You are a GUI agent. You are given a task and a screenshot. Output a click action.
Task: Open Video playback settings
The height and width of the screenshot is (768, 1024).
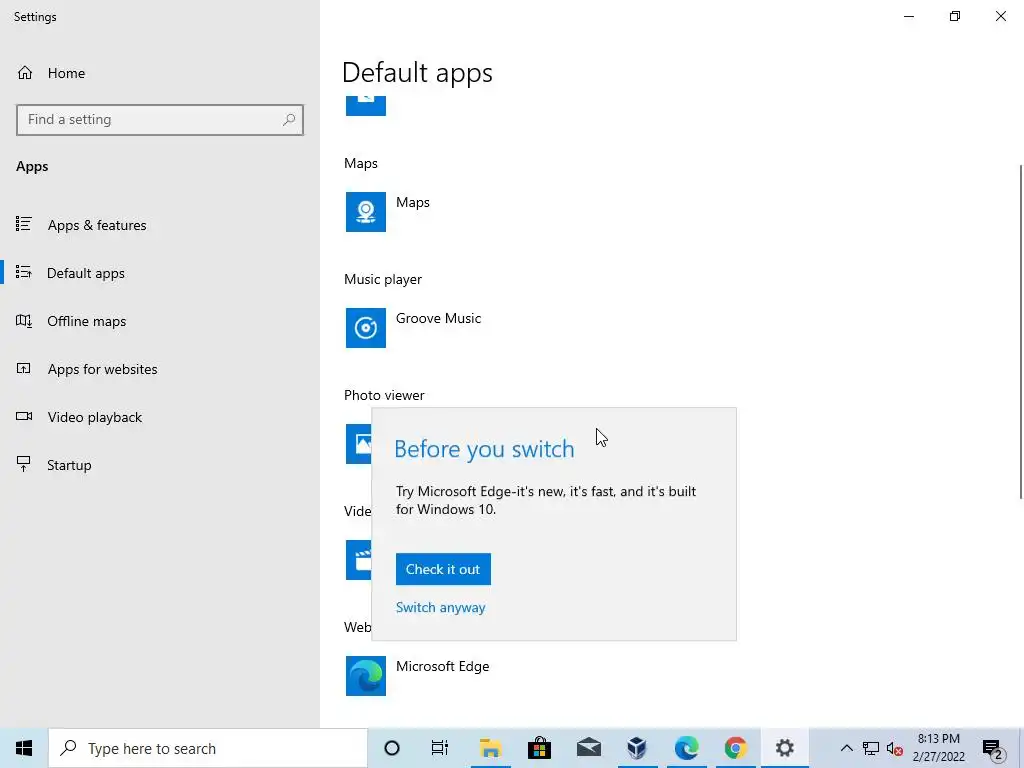[94, 417]
